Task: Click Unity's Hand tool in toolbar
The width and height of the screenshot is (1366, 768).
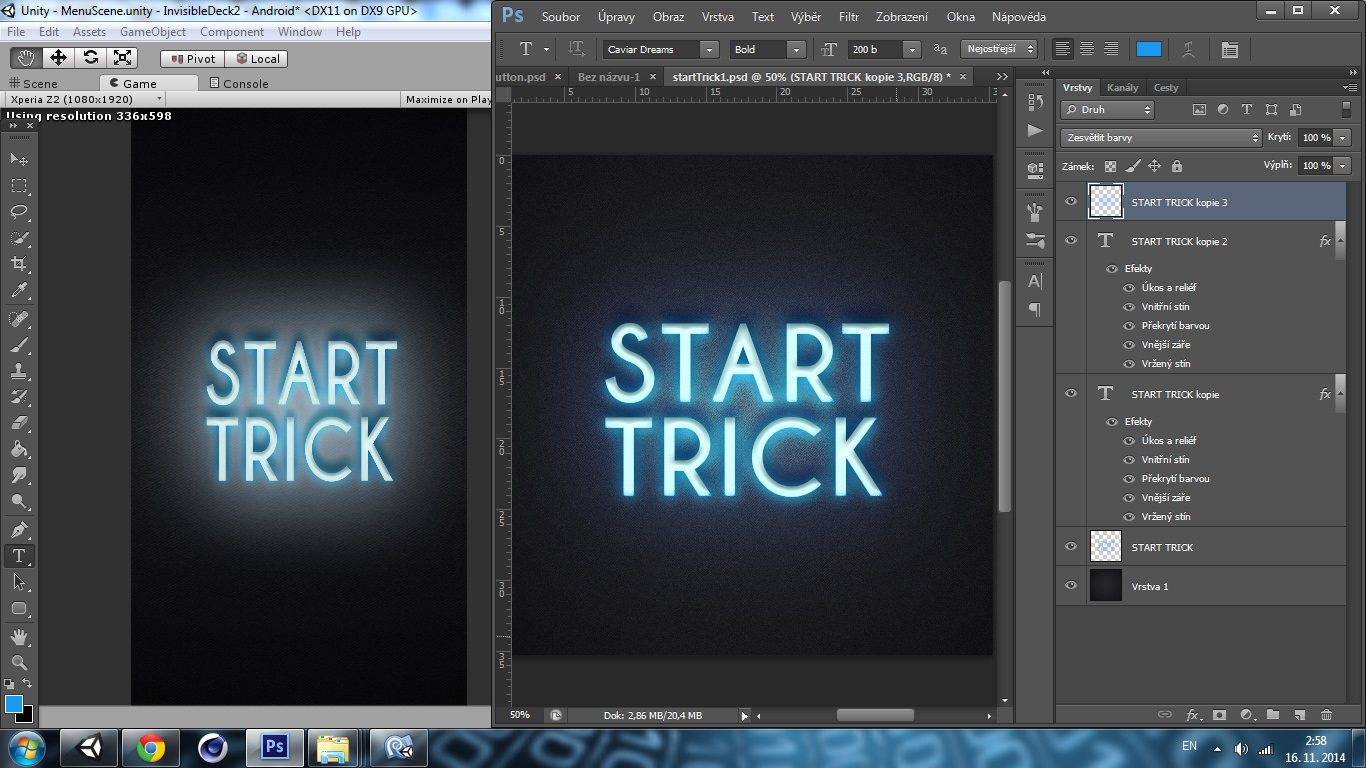Action: point(26,58)
